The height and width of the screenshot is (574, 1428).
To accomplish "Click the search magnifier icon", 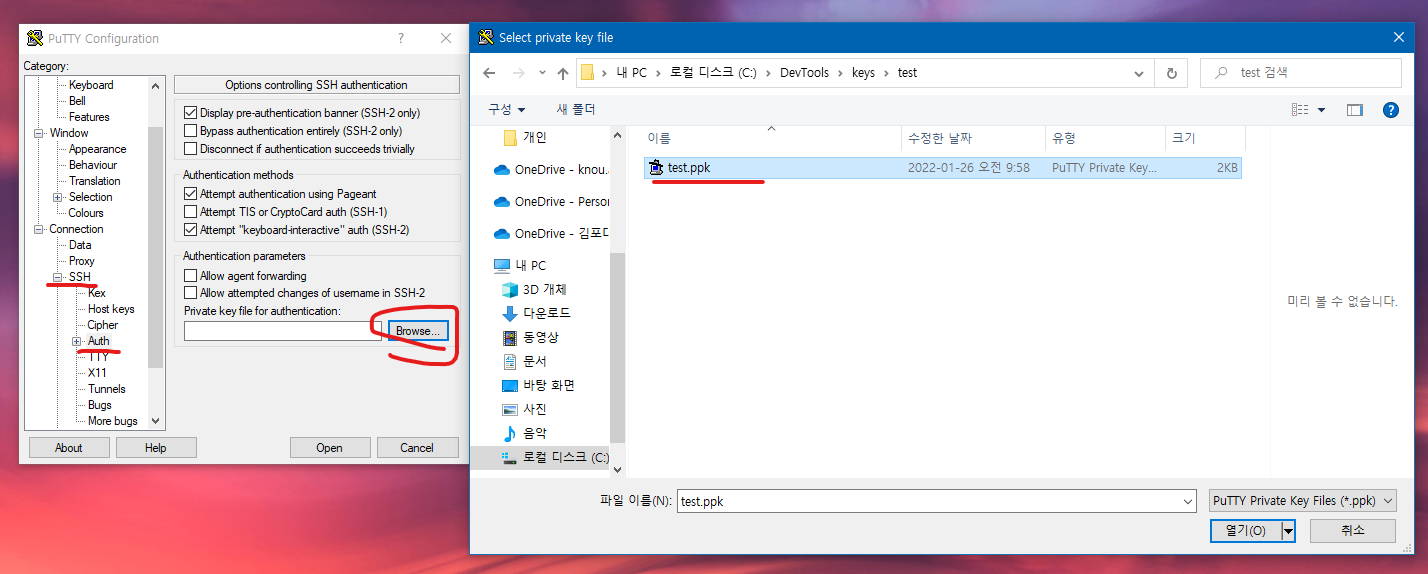I will 1221,73.
